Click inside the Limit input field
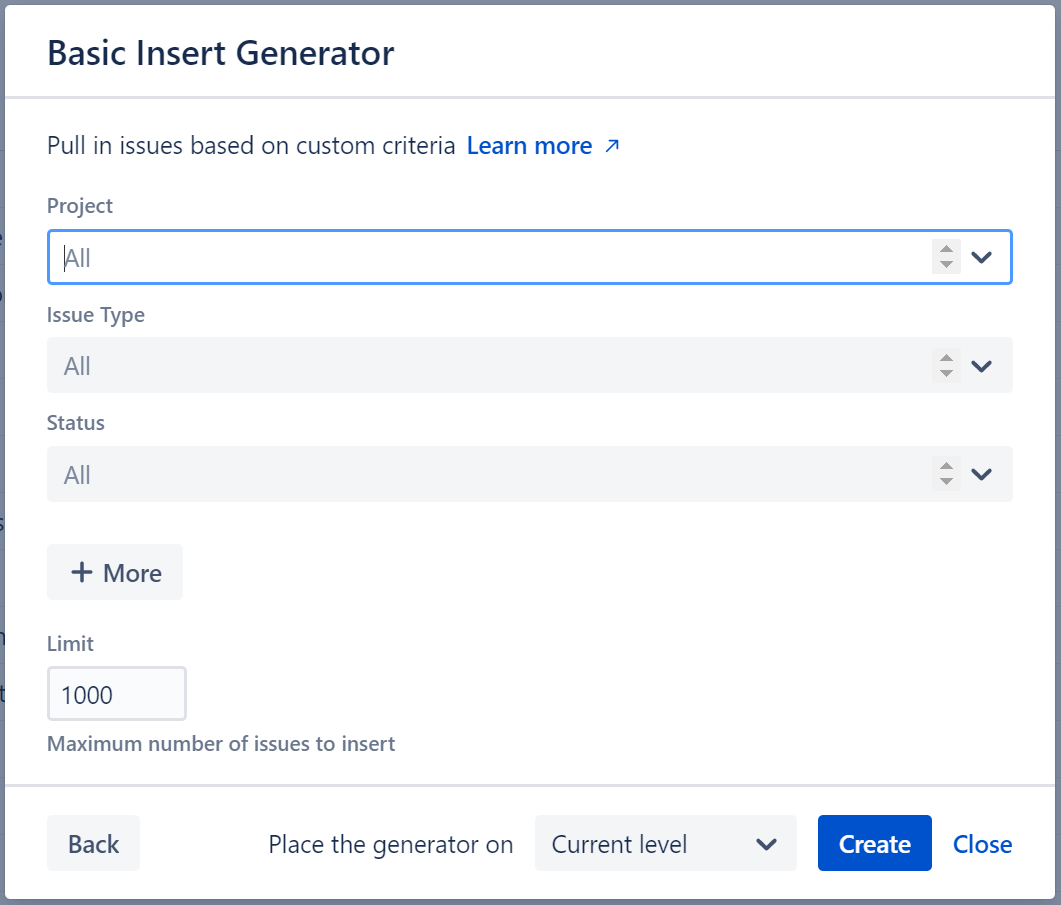The width and height of the screenshot is (1061, 905). click(116, 693)
